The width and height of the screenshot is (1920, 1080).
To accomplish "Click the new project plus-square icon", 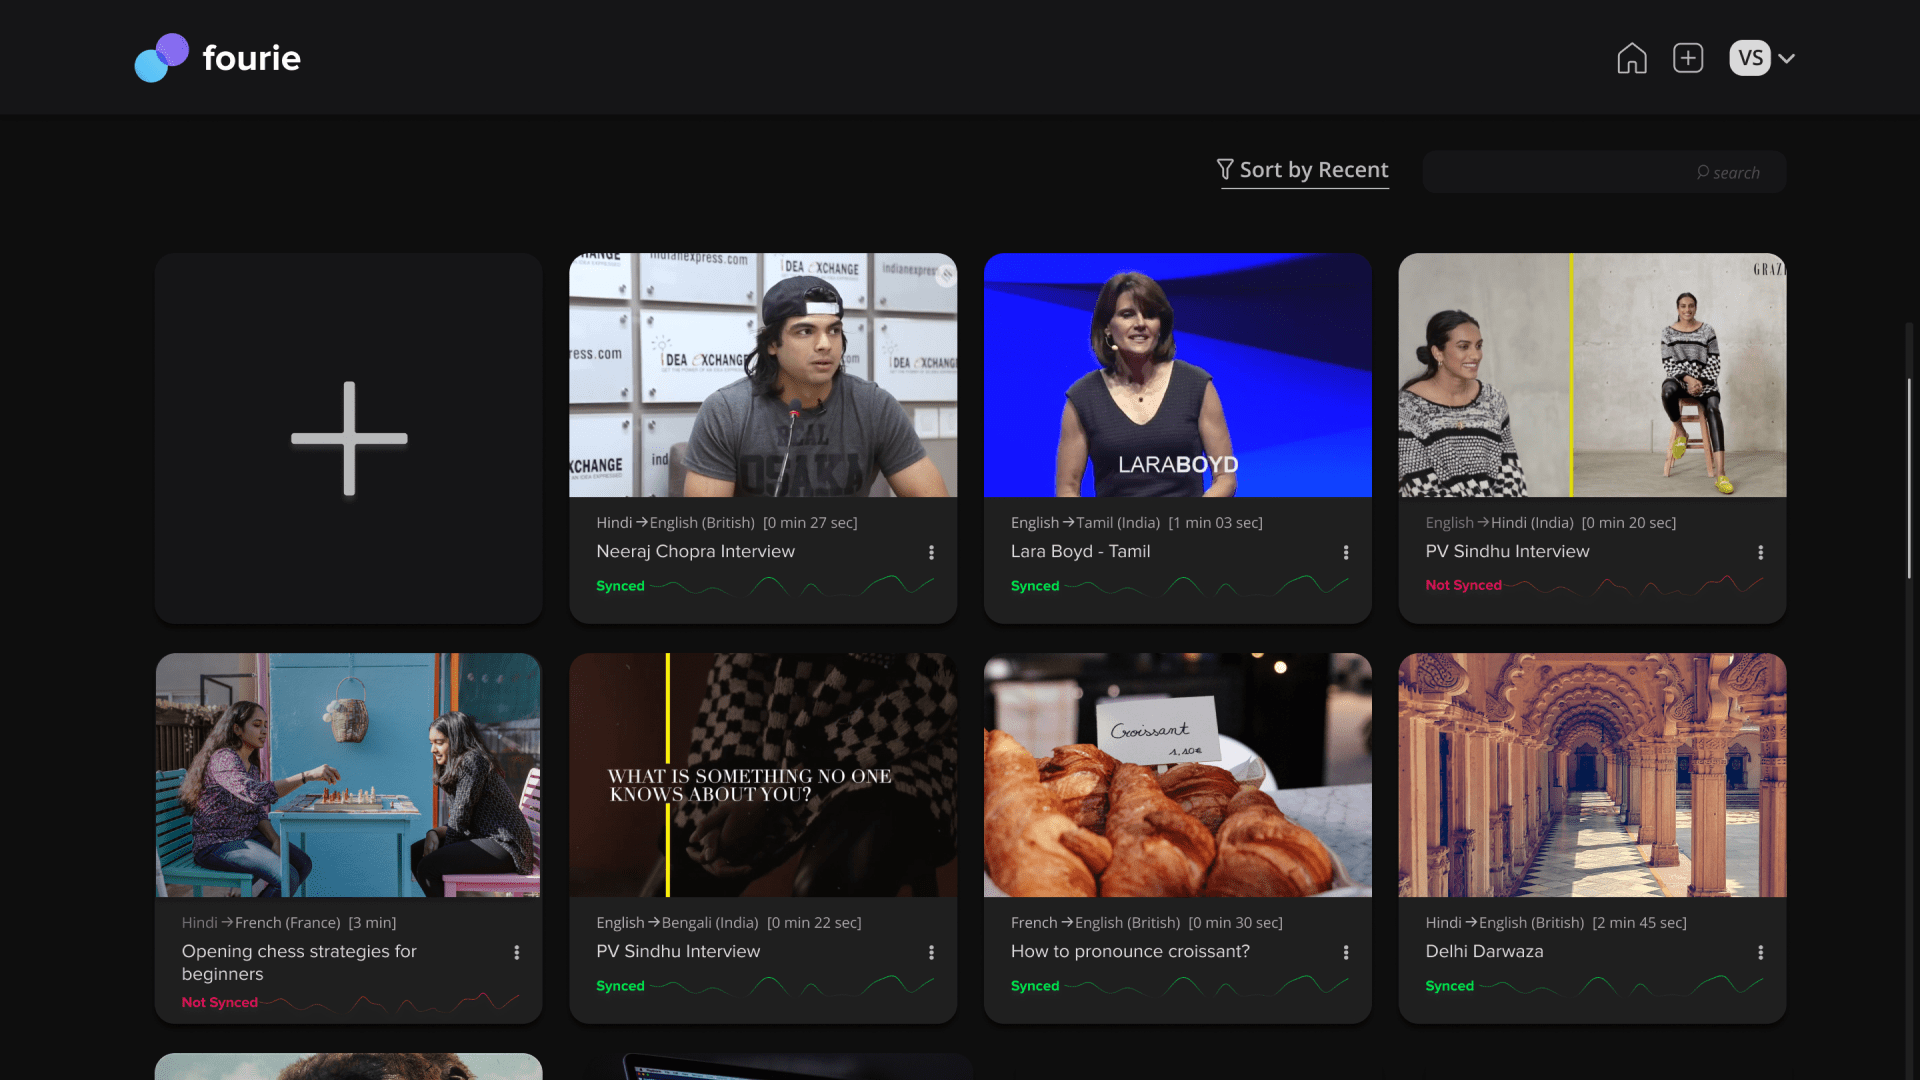I will click(1688, 58).
